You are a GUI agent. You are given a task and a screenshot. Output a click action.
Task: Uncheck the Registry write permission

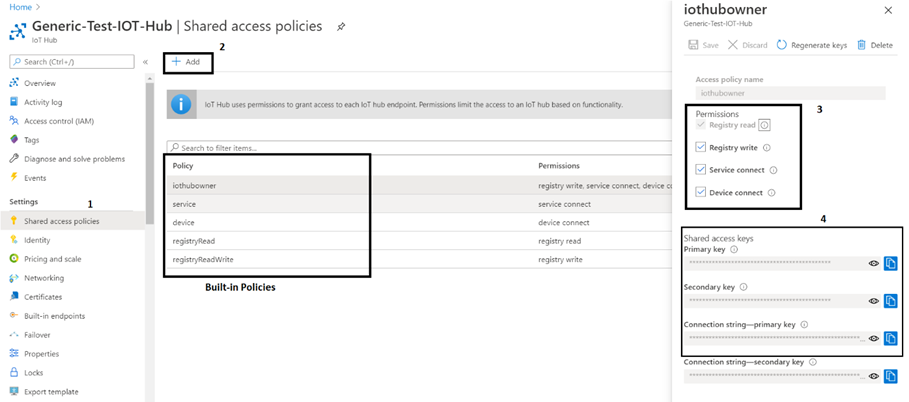(700, 147)
